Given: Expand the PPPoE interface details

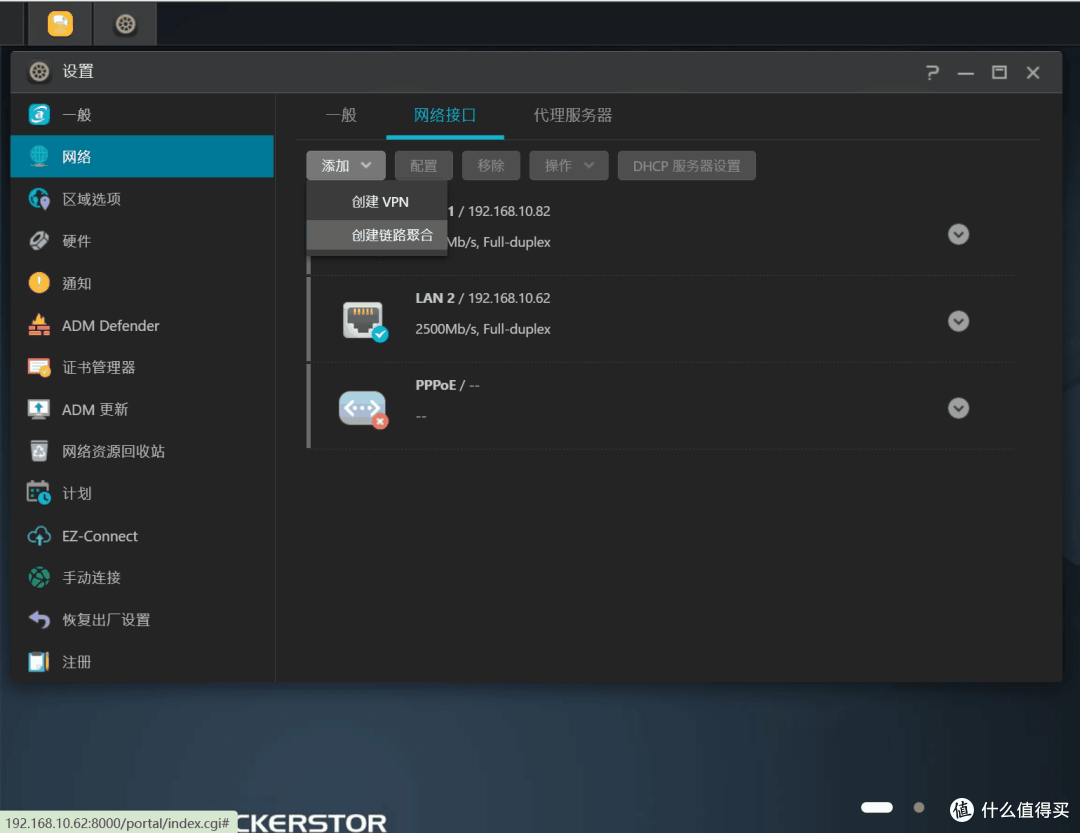Looking at the screenshot, I should [x=958, y=409].
